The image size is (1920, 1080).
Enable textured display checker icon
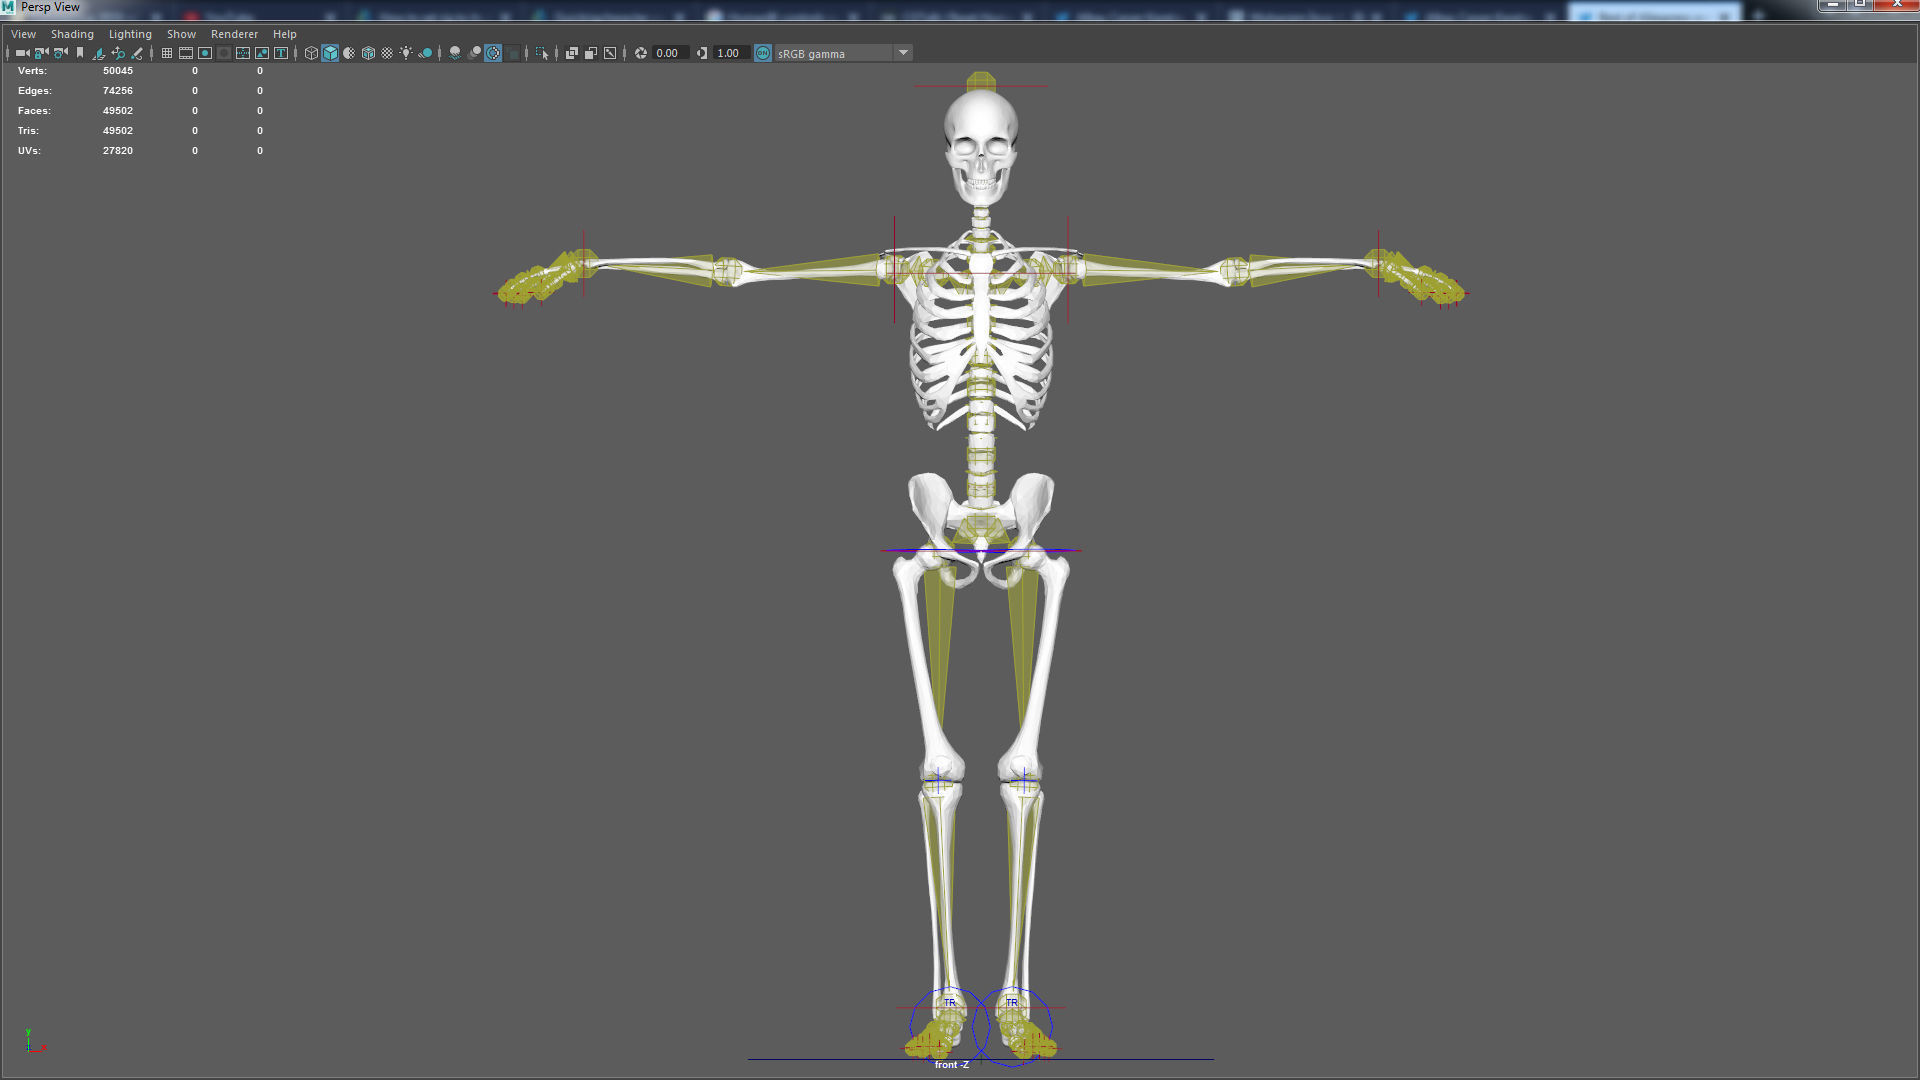pyautogui.click(x=387, y=53)
